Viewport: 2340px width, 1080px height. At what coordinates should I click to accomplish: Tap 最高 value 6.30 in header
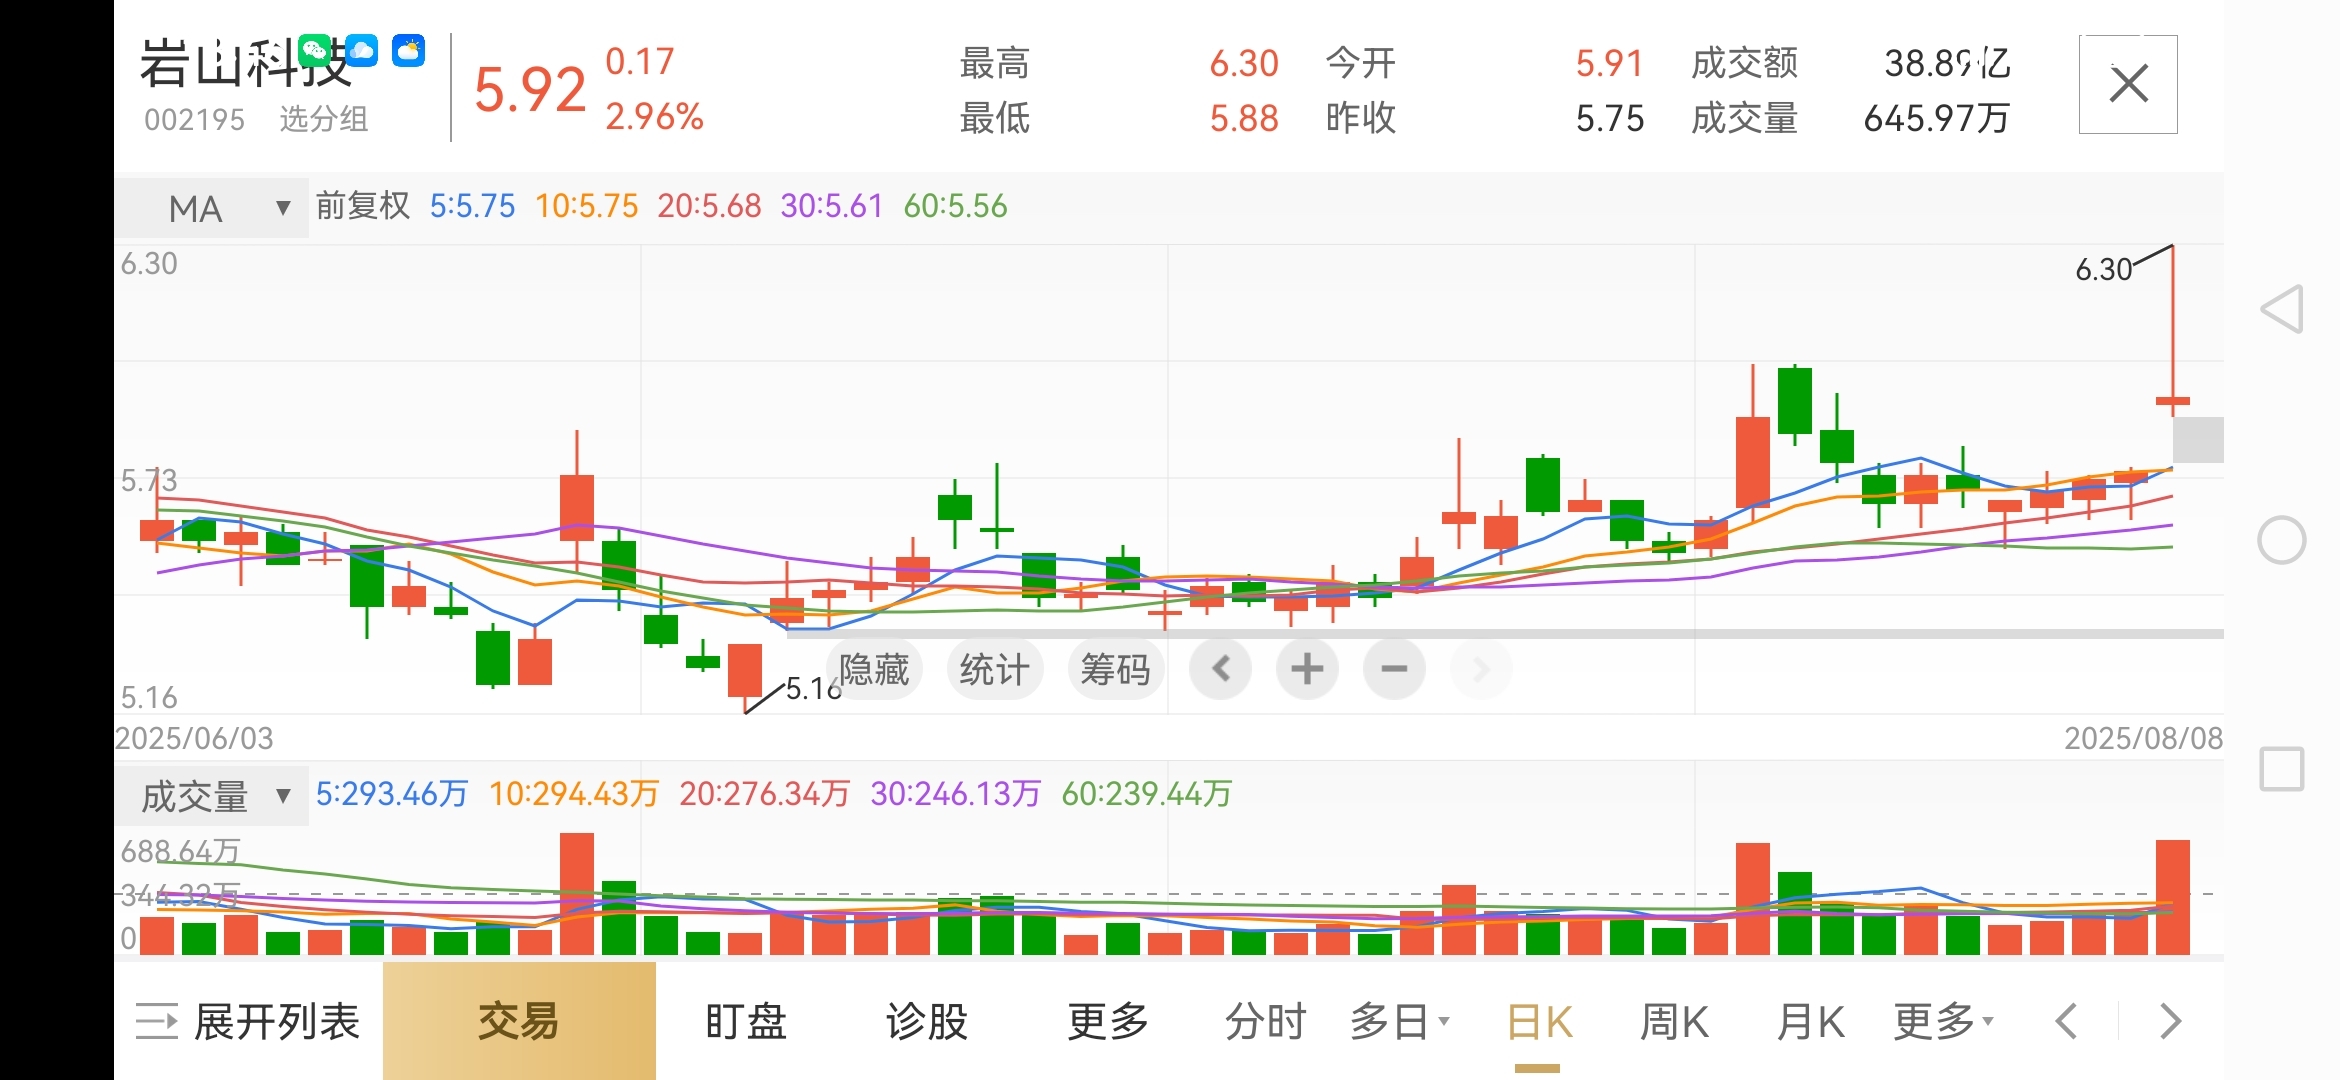click(x=1244, y=63)
